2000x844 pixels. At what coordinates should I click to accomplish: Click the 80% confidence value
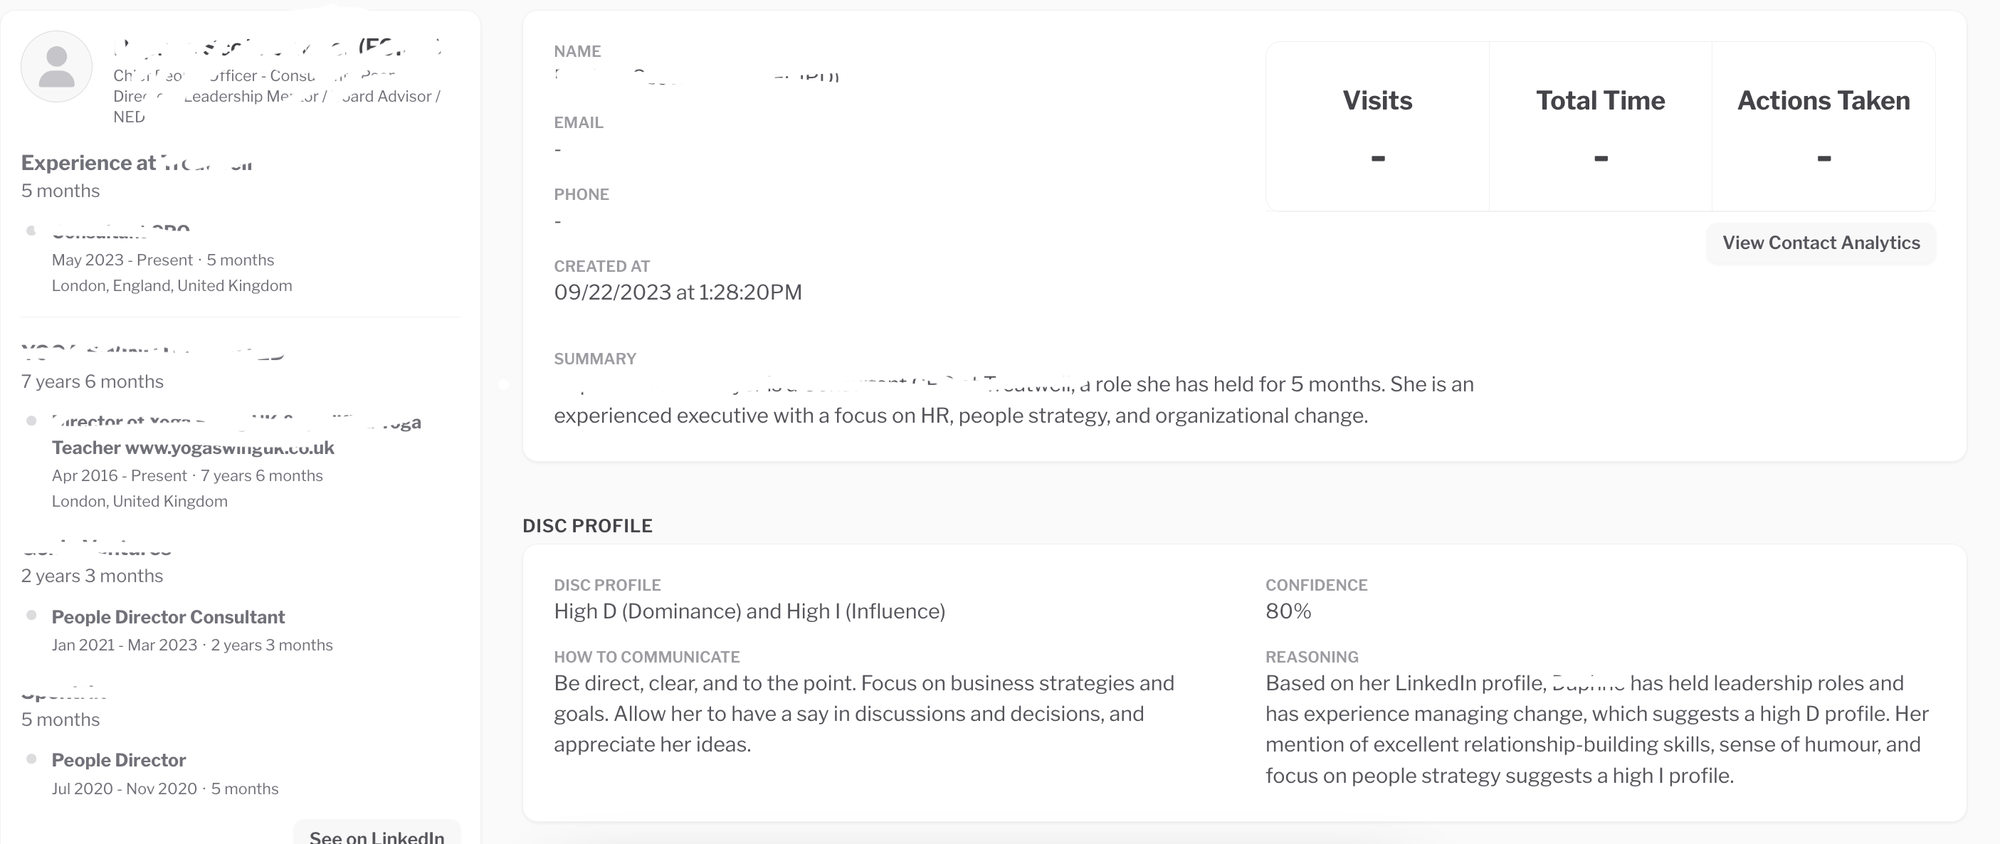click(x=1288, y=611)
